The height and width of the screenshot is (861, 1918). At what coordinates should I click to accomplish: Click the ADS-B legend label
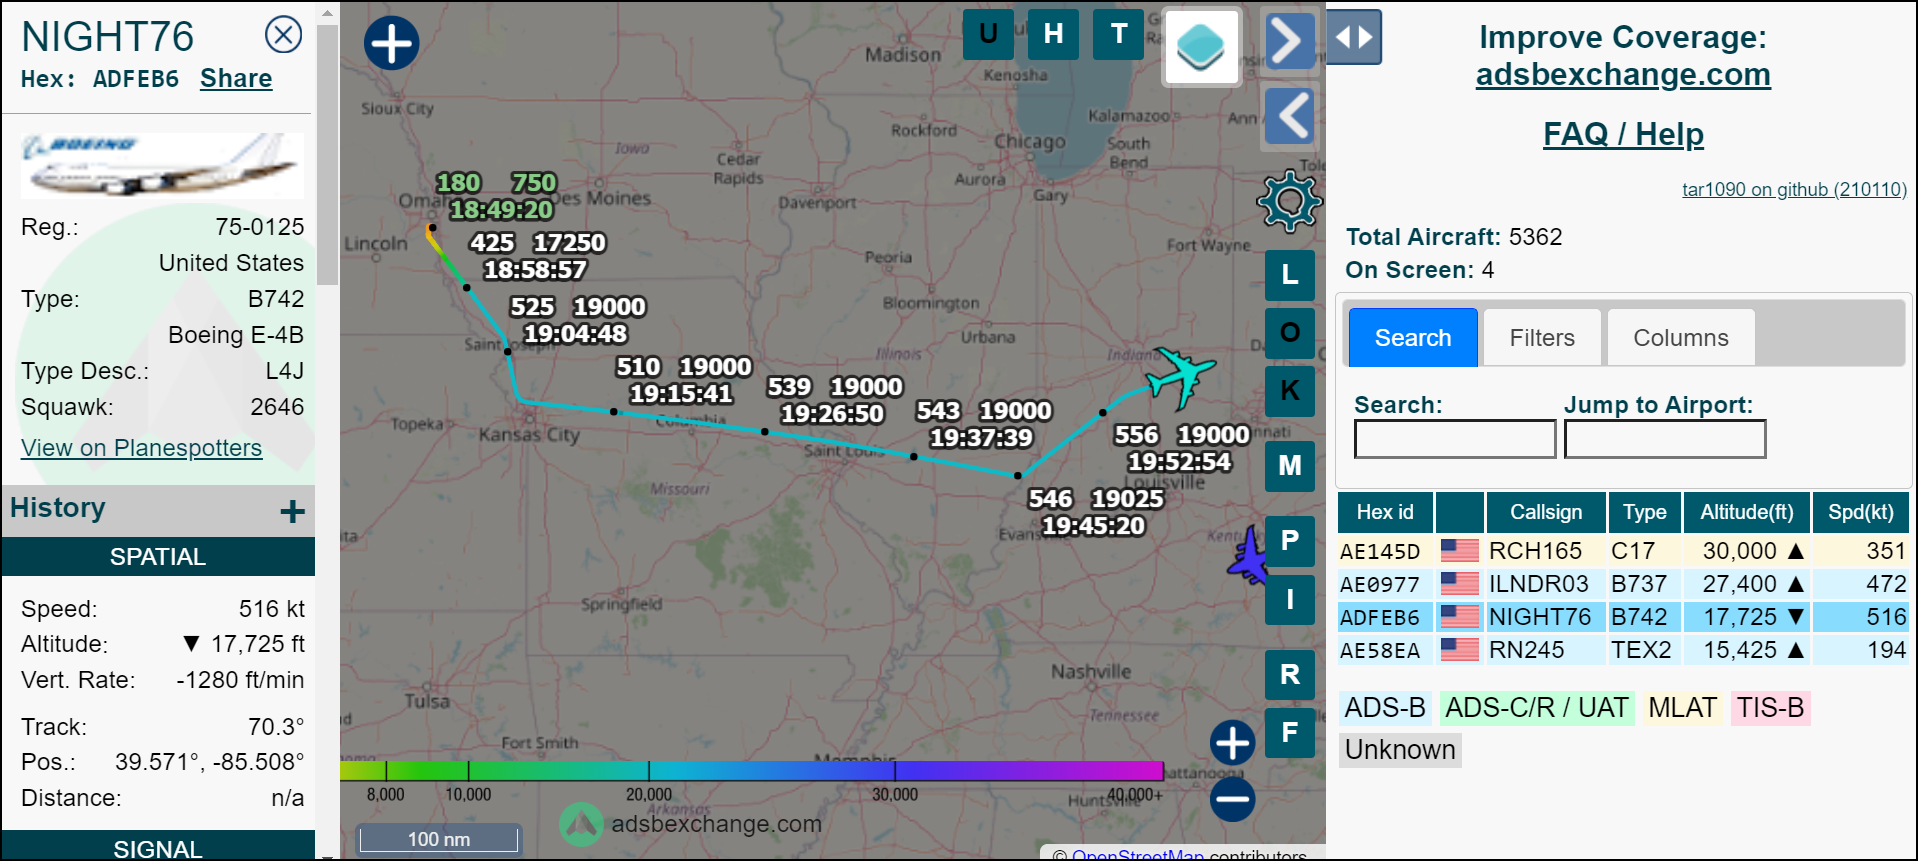coord(1385,708)
